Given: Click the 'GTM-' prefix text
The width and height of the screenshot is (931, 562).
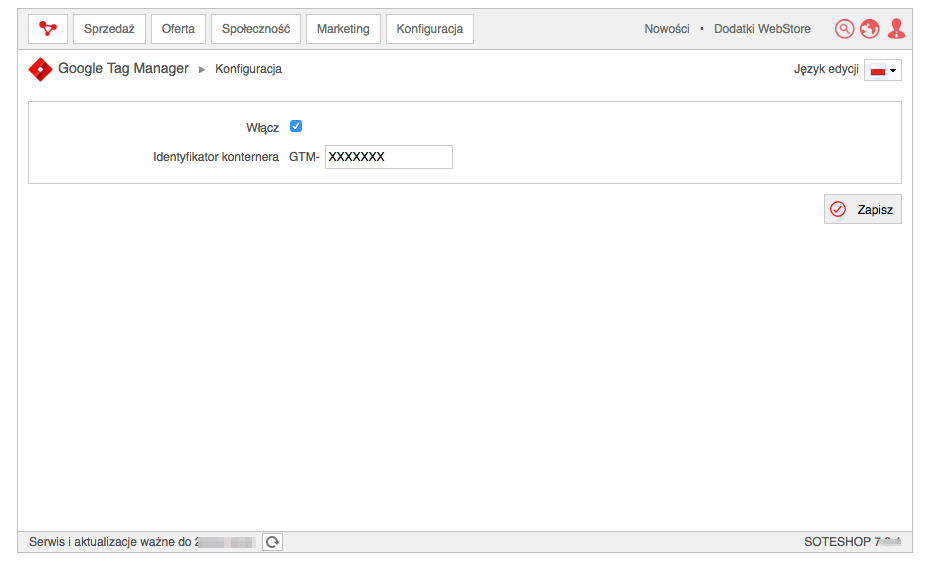Looking at the screenshot, I should coord(304,157).
